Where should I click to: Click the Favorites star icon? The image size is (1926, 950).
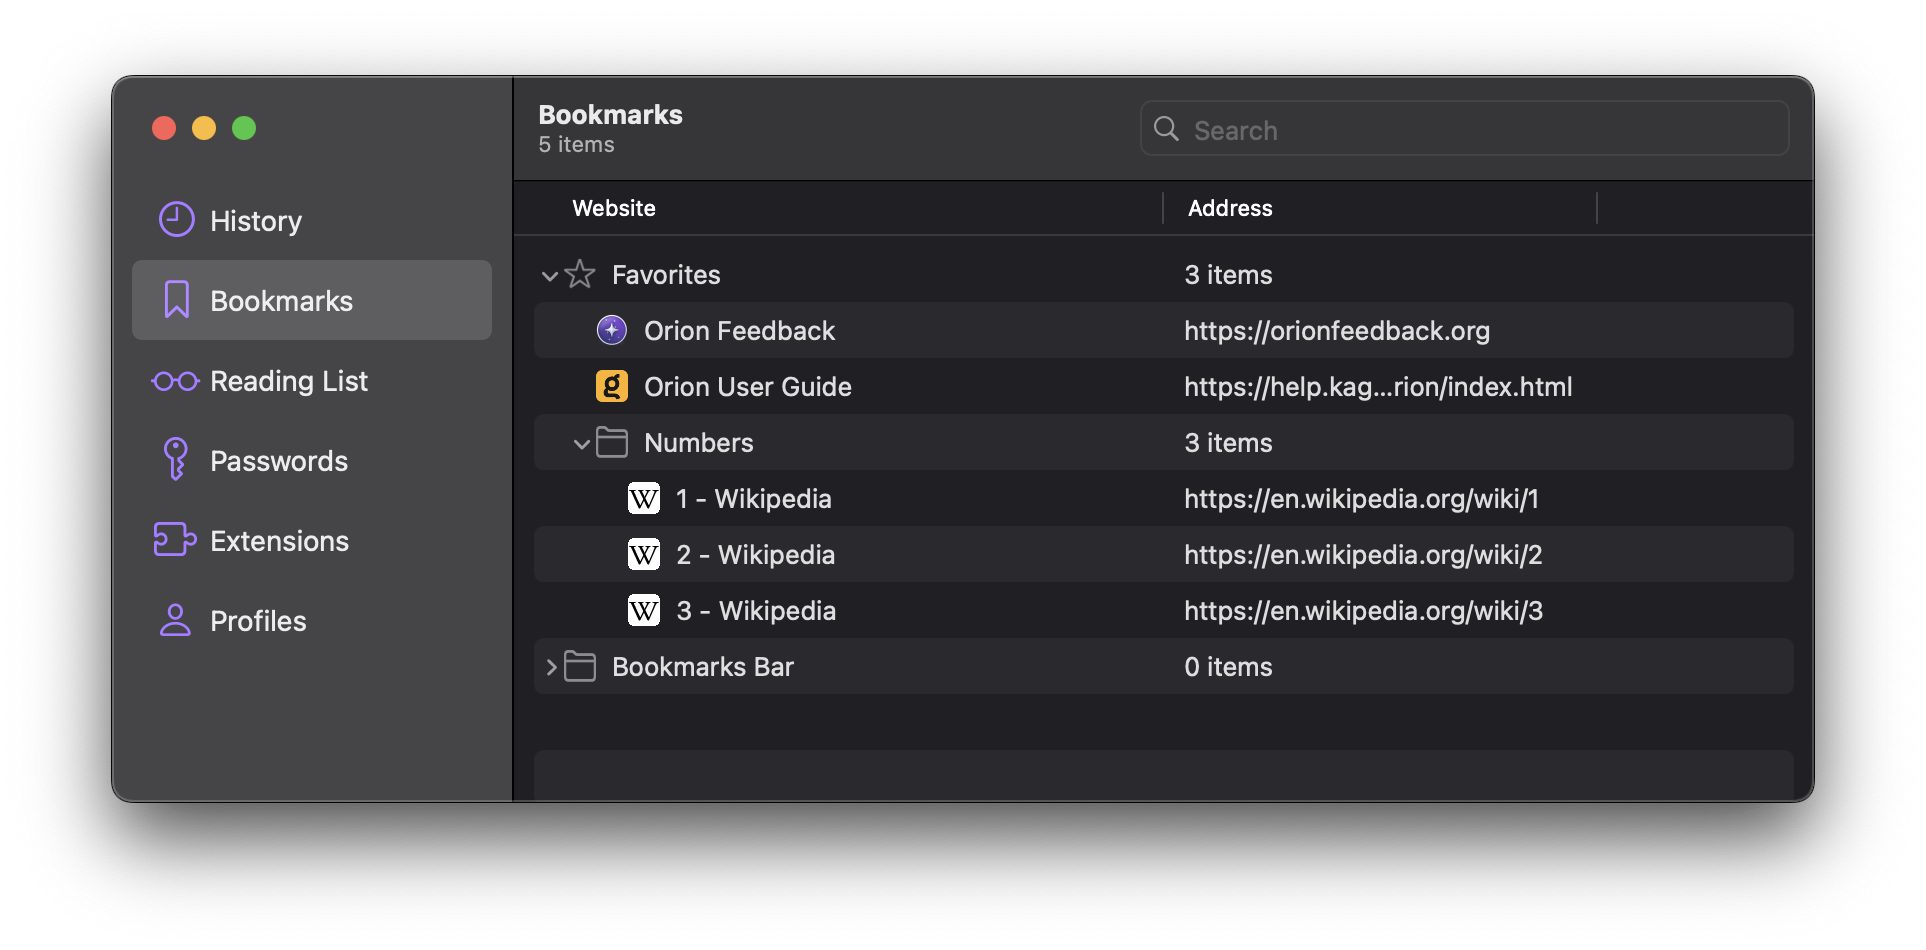[x=580, y=274]
